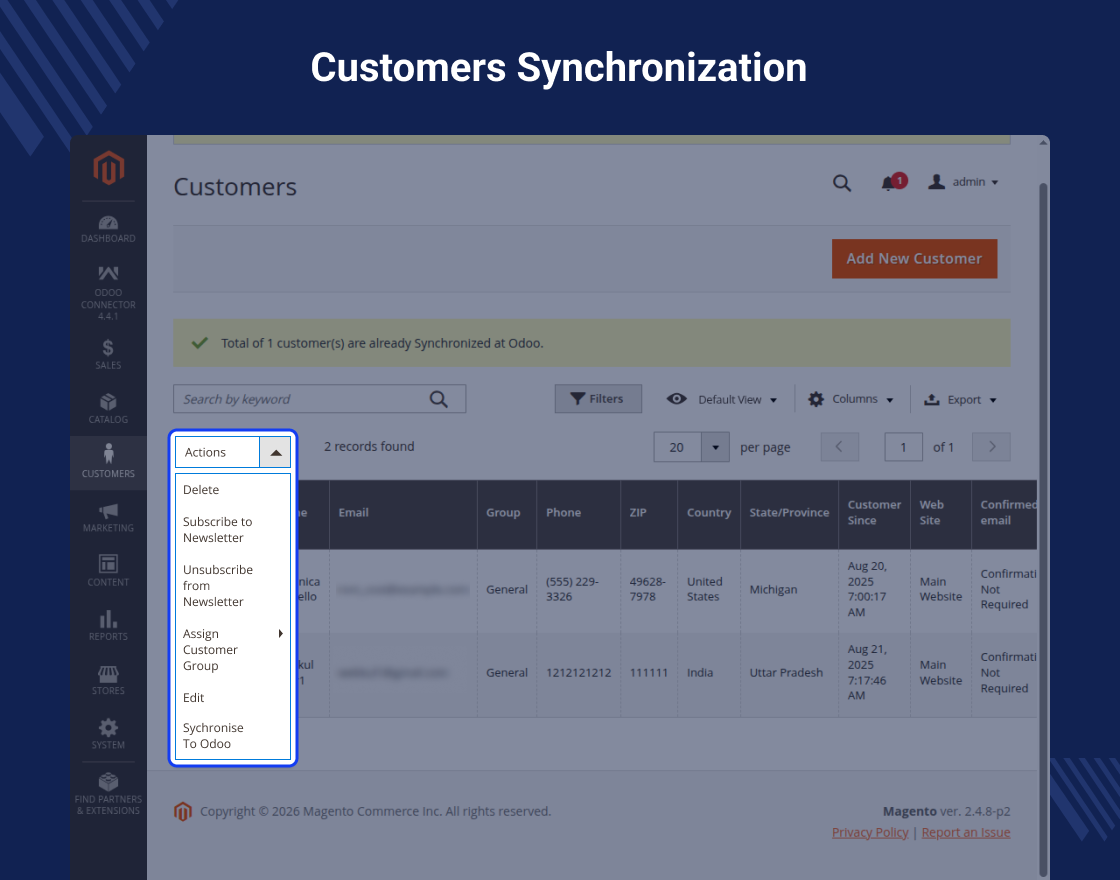
Task: Click the page number input field
Action: (904, 447)
